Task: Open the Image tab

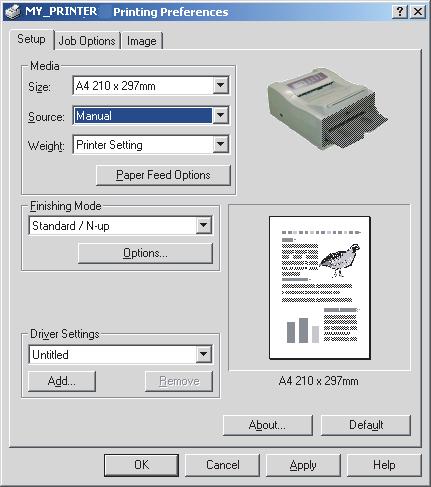Action: pos(142,41)
